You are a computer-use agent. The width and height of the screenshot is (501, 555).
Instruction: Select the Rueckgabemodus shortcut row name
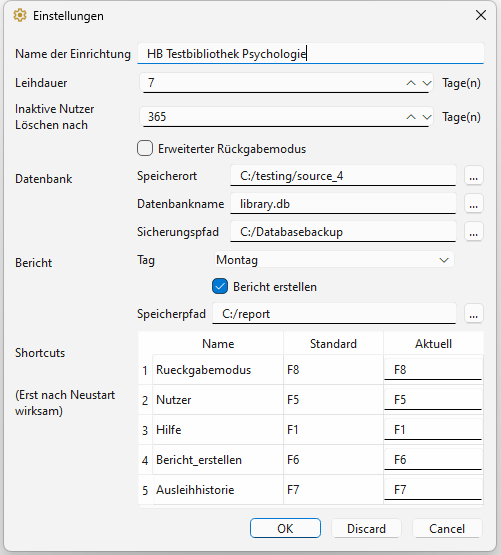218,370
